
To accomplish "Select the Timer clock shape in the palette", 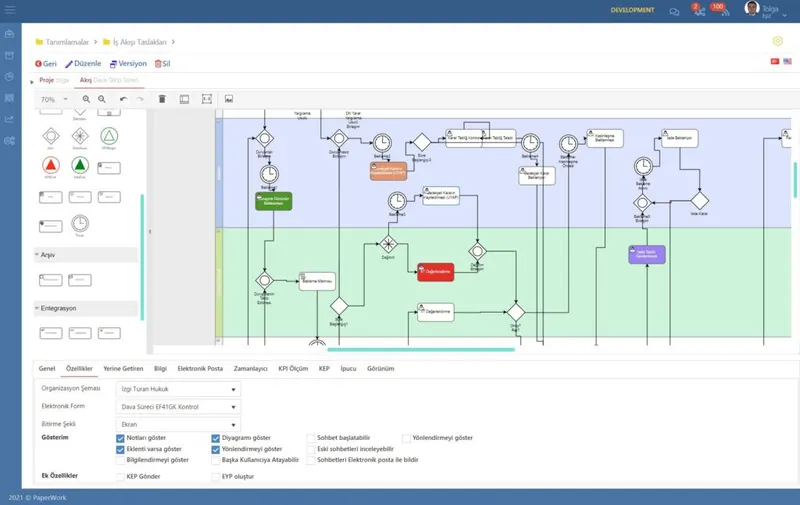I will 80,223.
